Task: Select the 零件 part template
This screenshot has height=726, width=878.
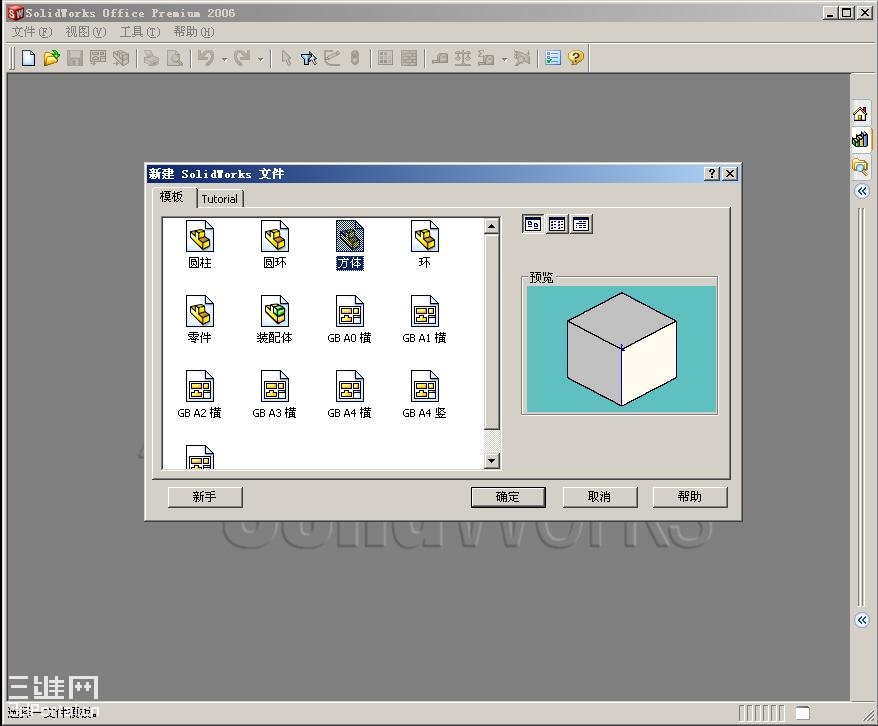Action: click(x=200, y=320)
